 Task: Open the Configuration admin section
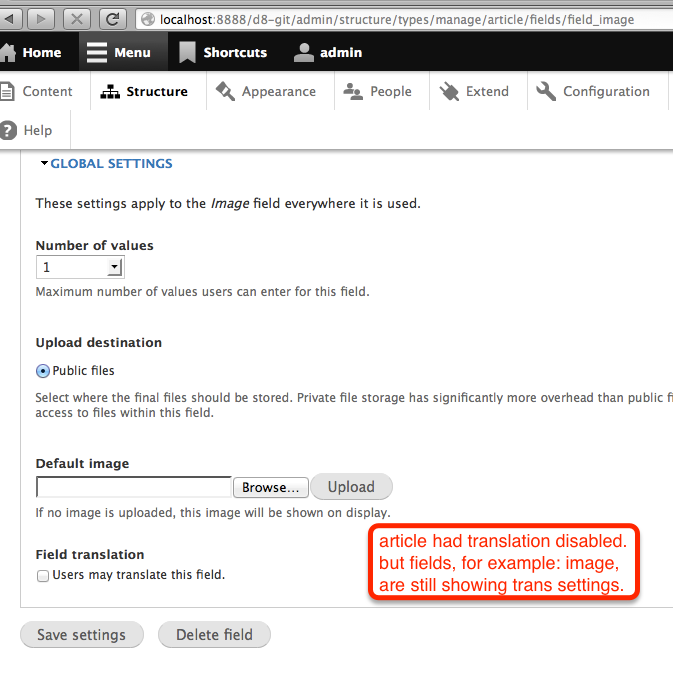pos(598,91)
